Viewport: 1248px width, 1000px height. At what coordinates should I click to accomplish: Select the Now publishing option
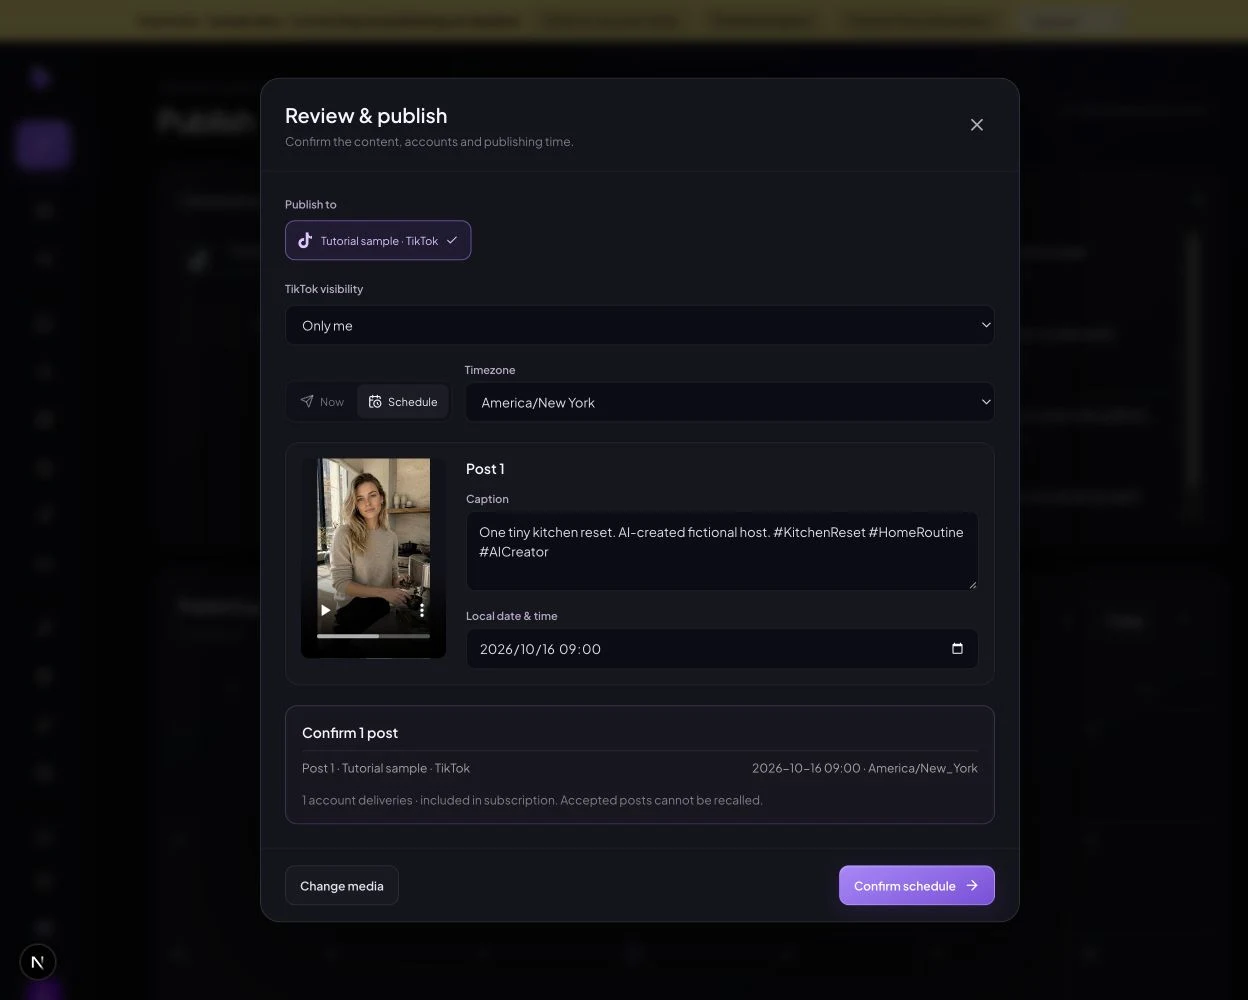[322, 402]
